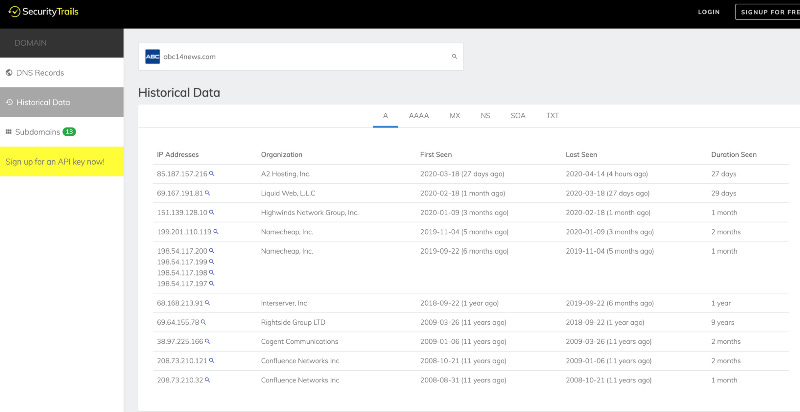The width and height of the screenshot is (800, 412).
Task: Click the abc14news.com search field
Action: [x=301, y=57]
